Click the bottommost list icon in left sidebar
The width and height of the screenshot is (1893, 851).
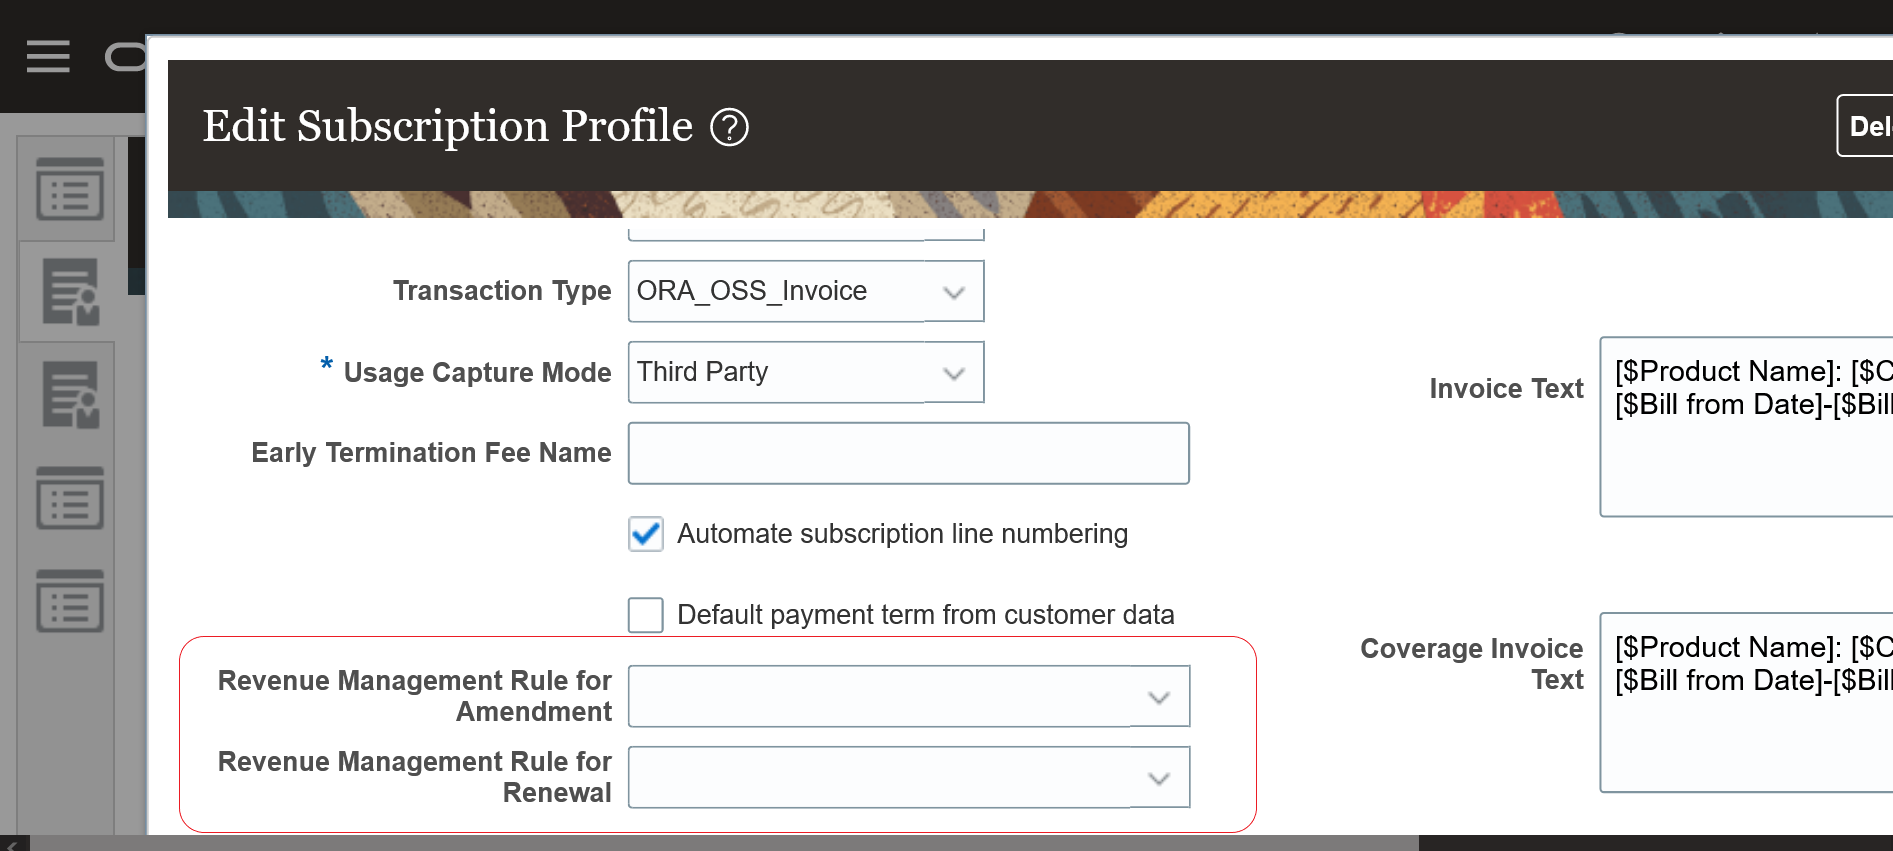click(70, 601)
